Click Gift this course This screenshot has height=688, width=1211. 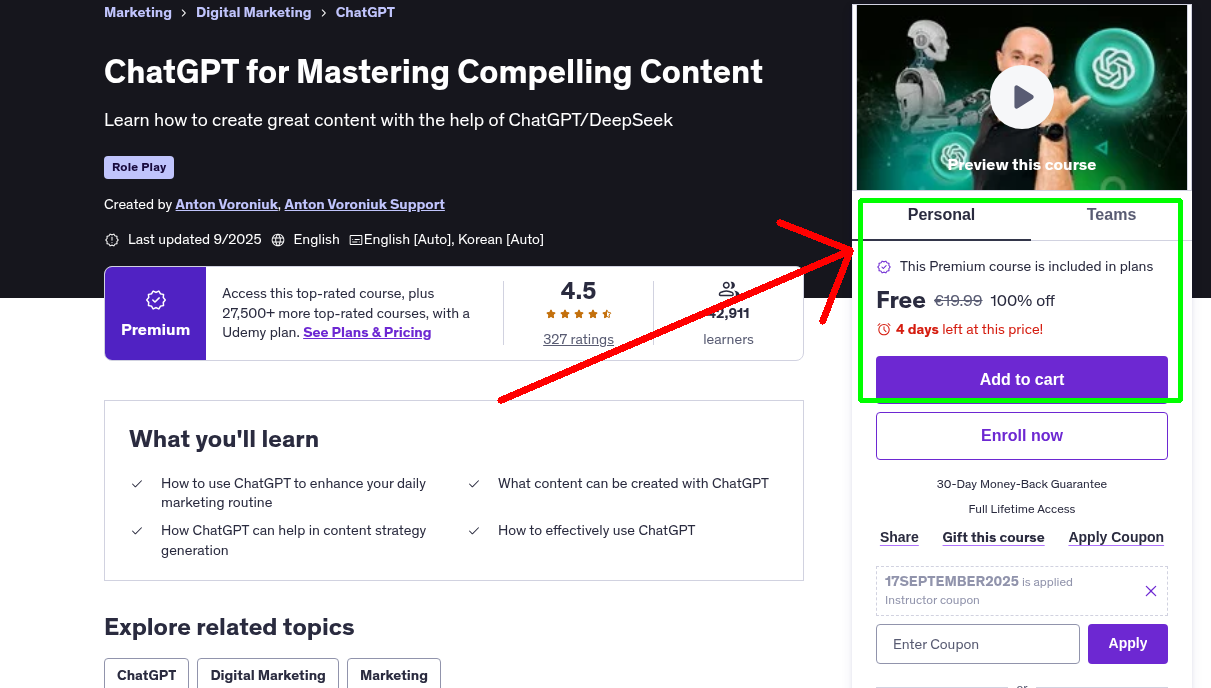pos(993,537)
